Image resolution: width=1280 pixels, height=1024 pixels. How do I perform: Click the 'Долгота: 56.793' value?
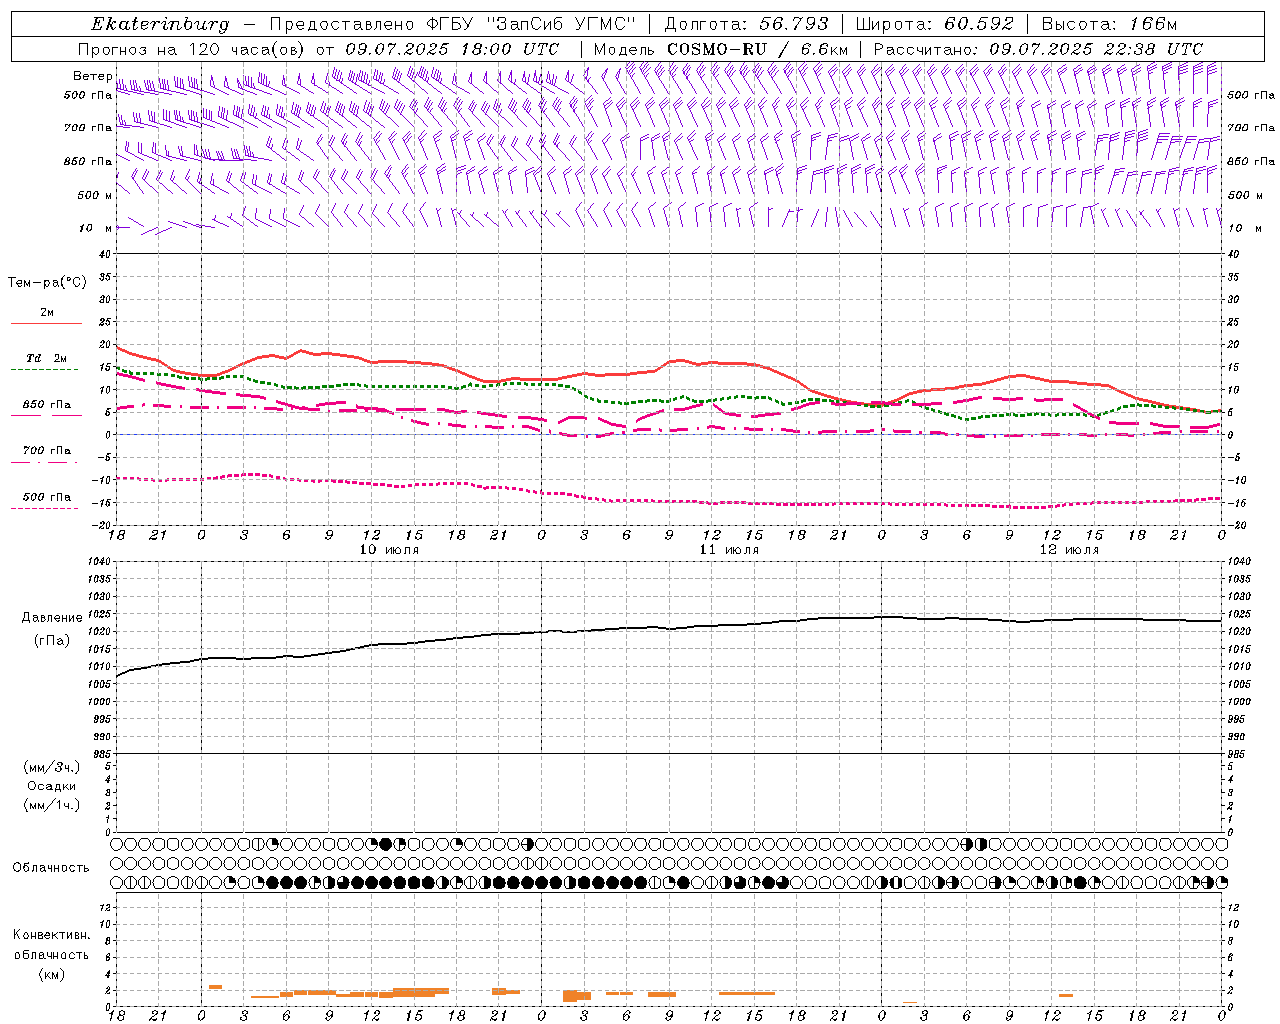[x=746, y=24]
